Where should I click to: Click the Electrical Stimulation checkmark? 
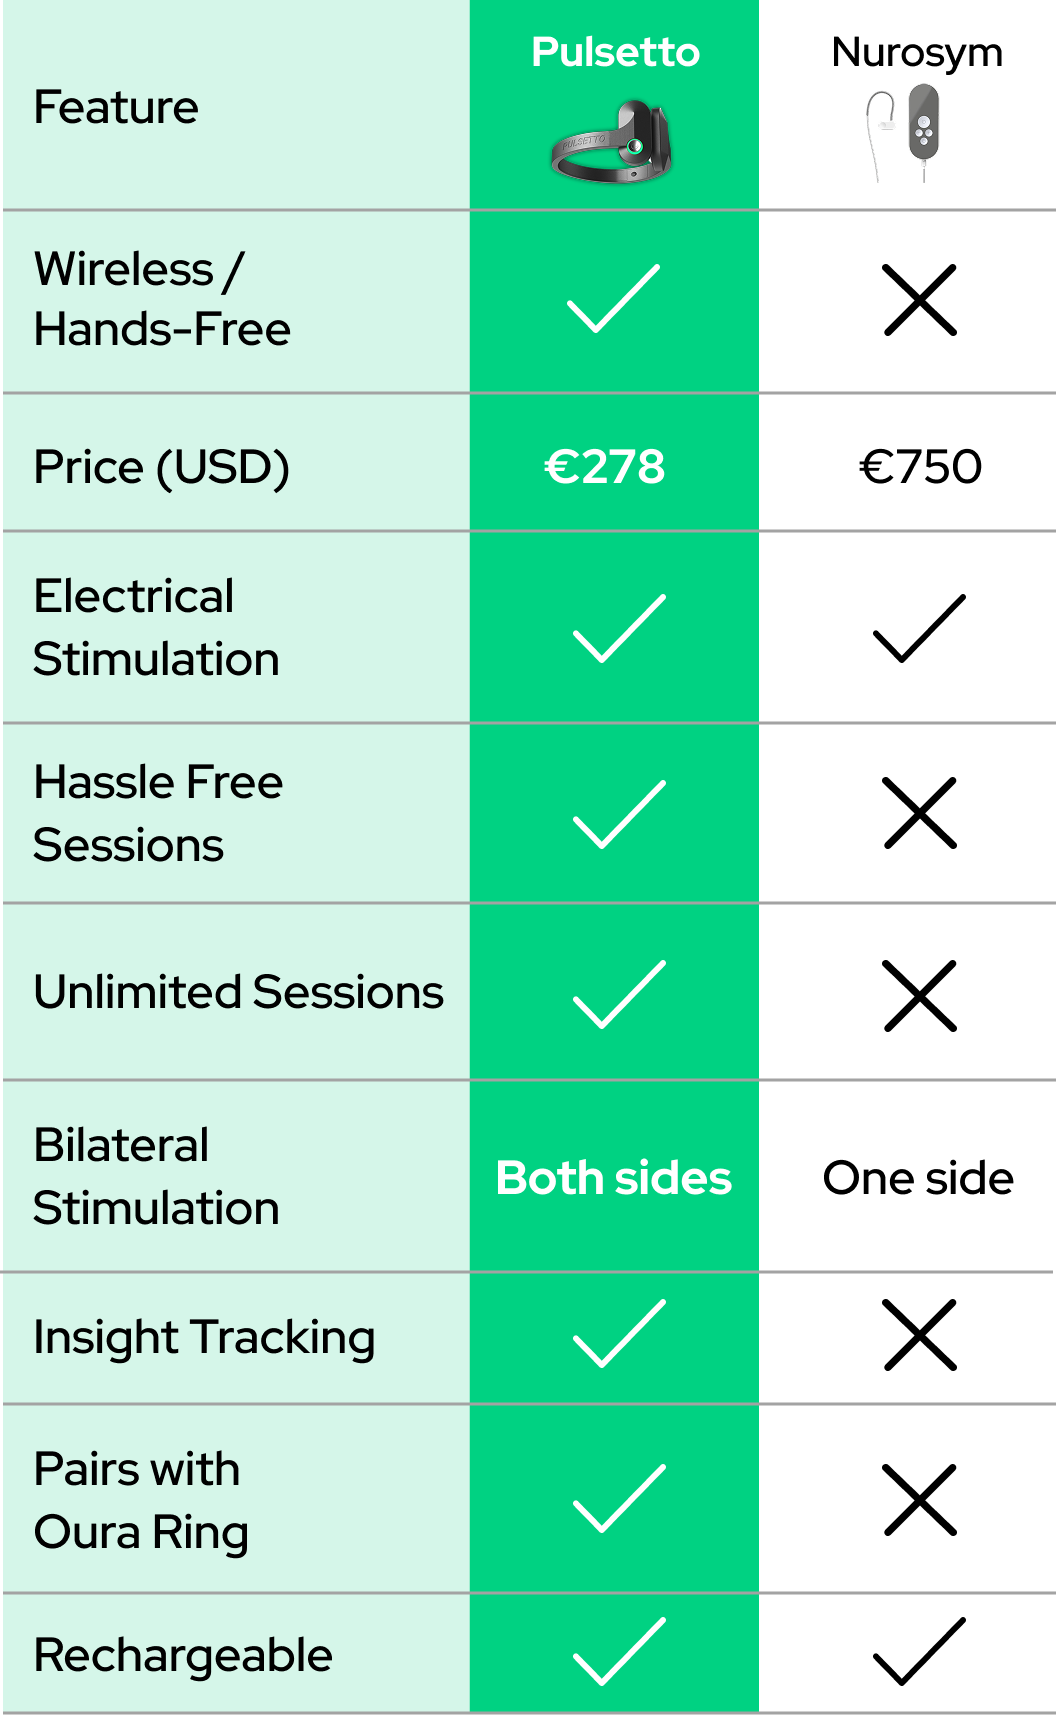tap(619, 629)
